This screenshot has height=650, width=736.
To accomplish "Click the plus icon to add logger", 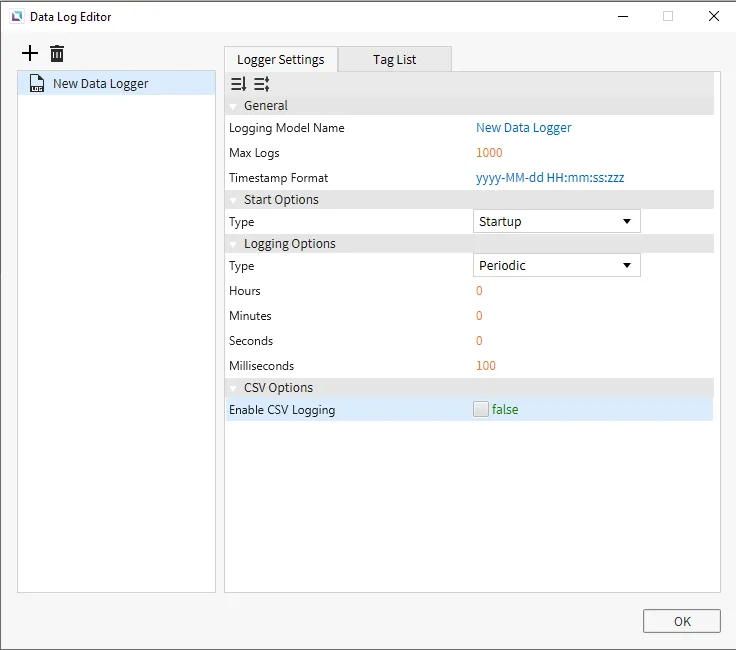I will pyautogui.click(x=30, y=54).
